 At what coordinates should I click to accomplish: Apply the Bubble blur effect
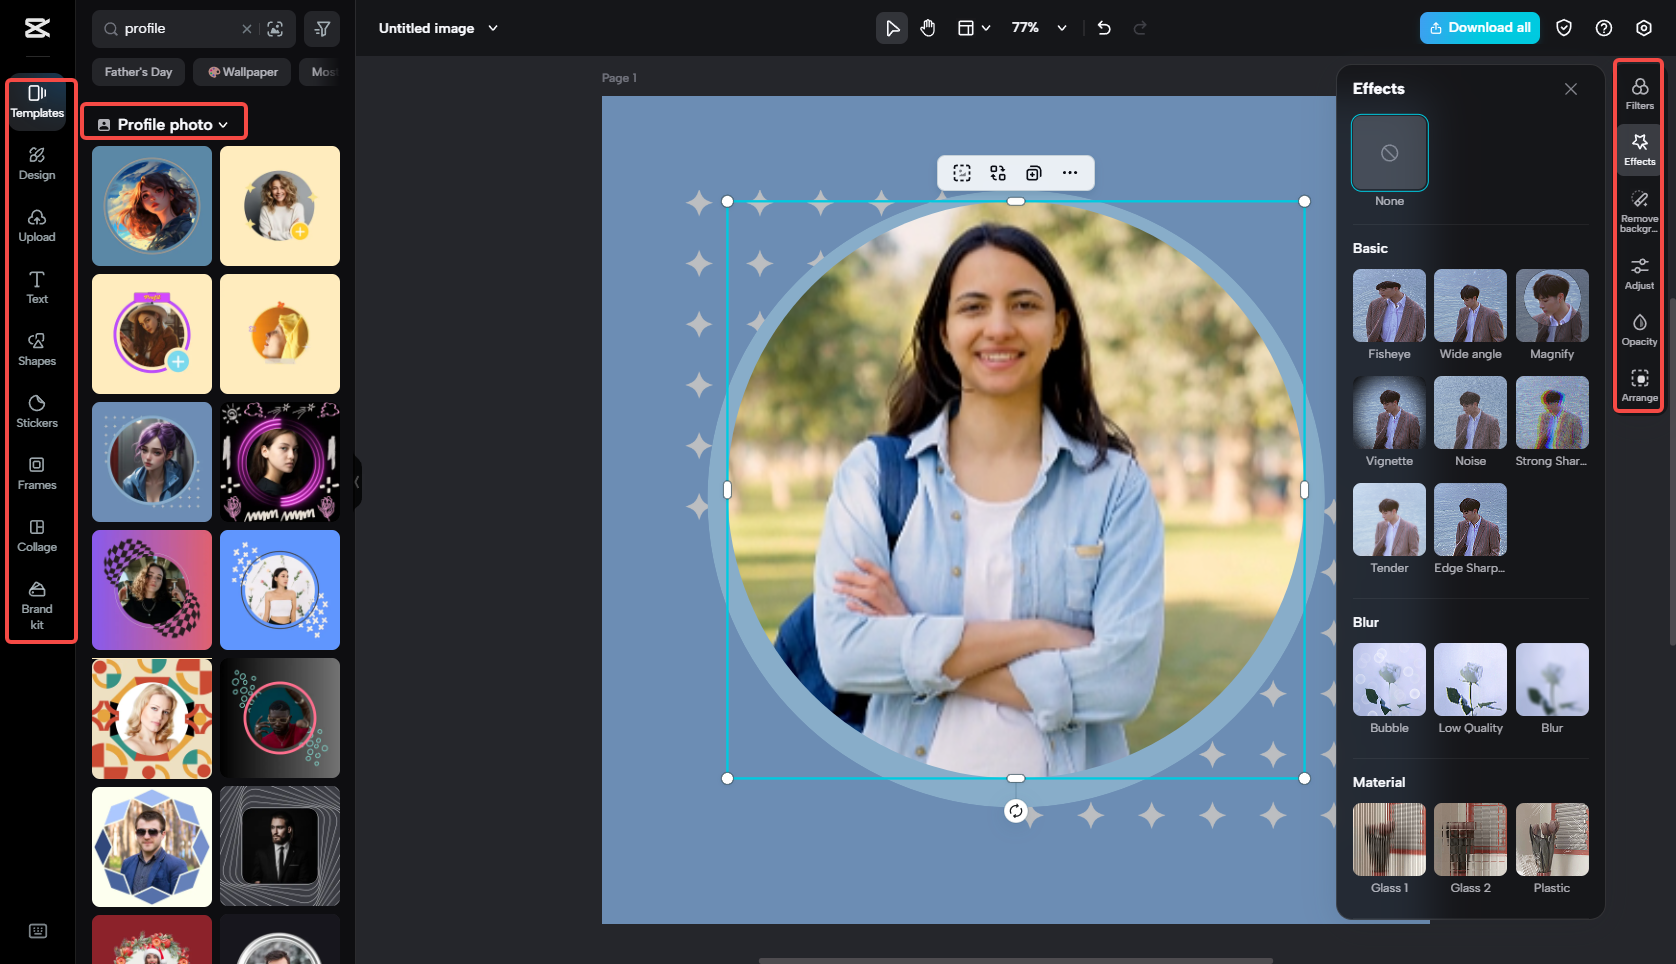(x=1390, y=680)
